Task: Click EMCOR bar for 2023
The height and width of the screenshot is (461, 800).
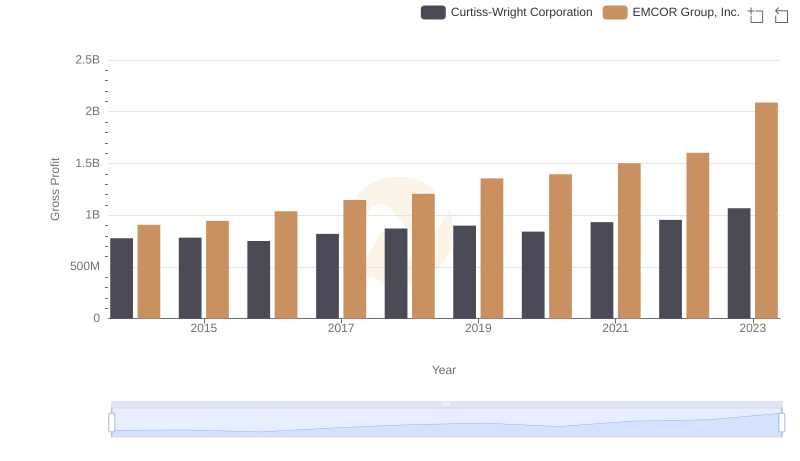Action: pyautogui.click(x=766, y=211)
